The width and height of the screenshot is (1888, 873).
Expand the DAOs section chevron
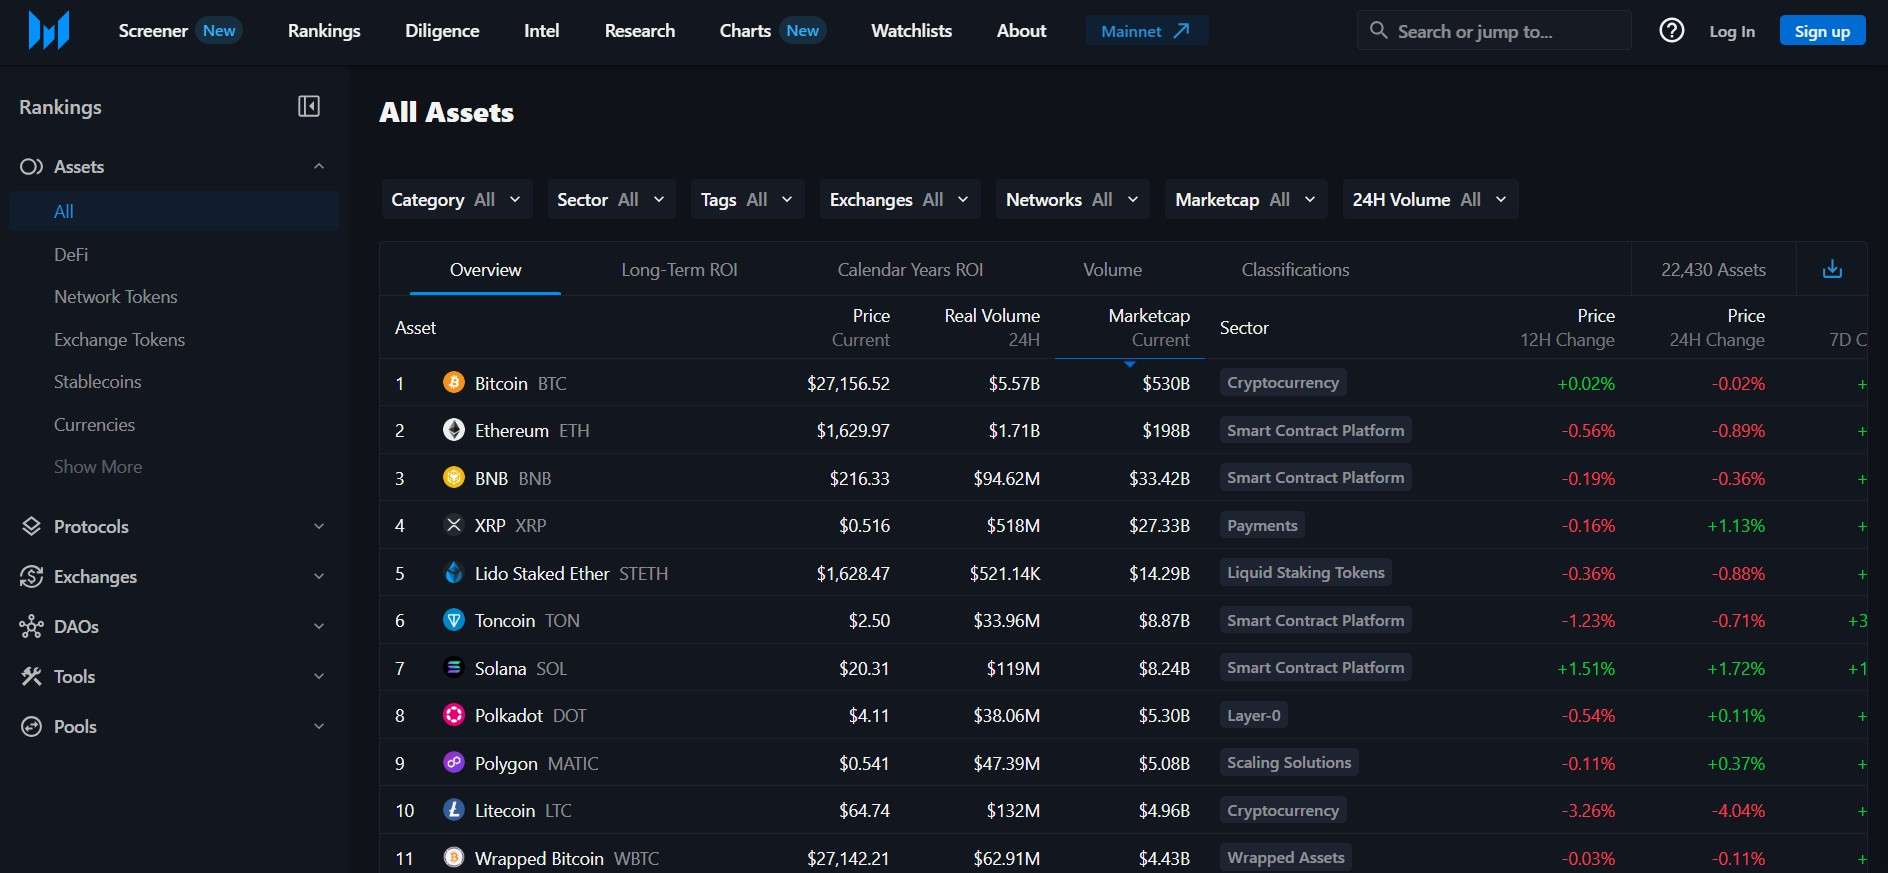coord(319,627)
